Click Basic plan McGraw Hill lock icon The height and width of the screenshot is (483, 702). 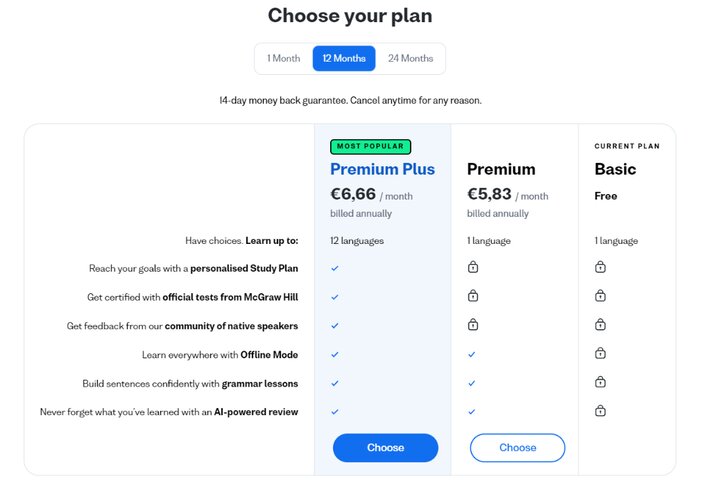point(600,296)
